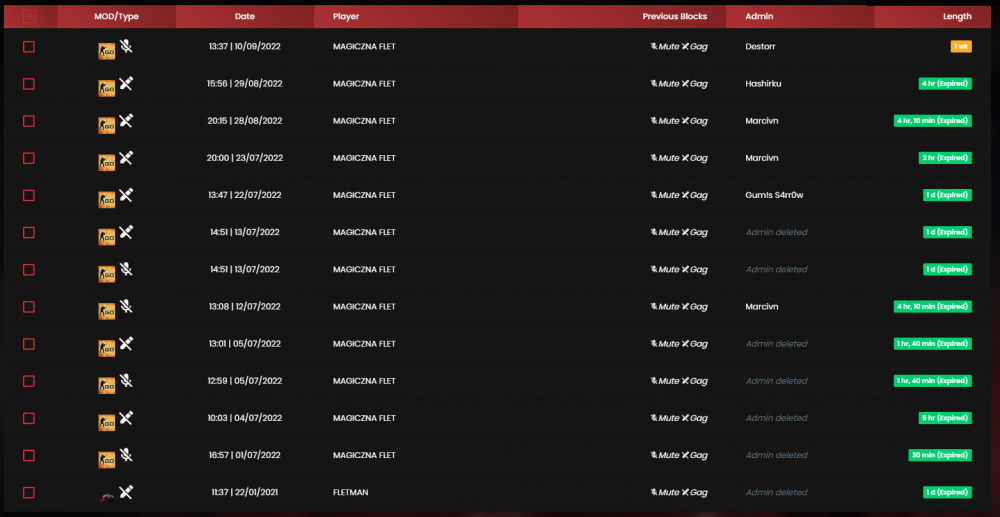Viewport: 1000px width, 517px height.
Task: Click the mod icon in the FLETMAN row
Action: (x=107, y=497)
